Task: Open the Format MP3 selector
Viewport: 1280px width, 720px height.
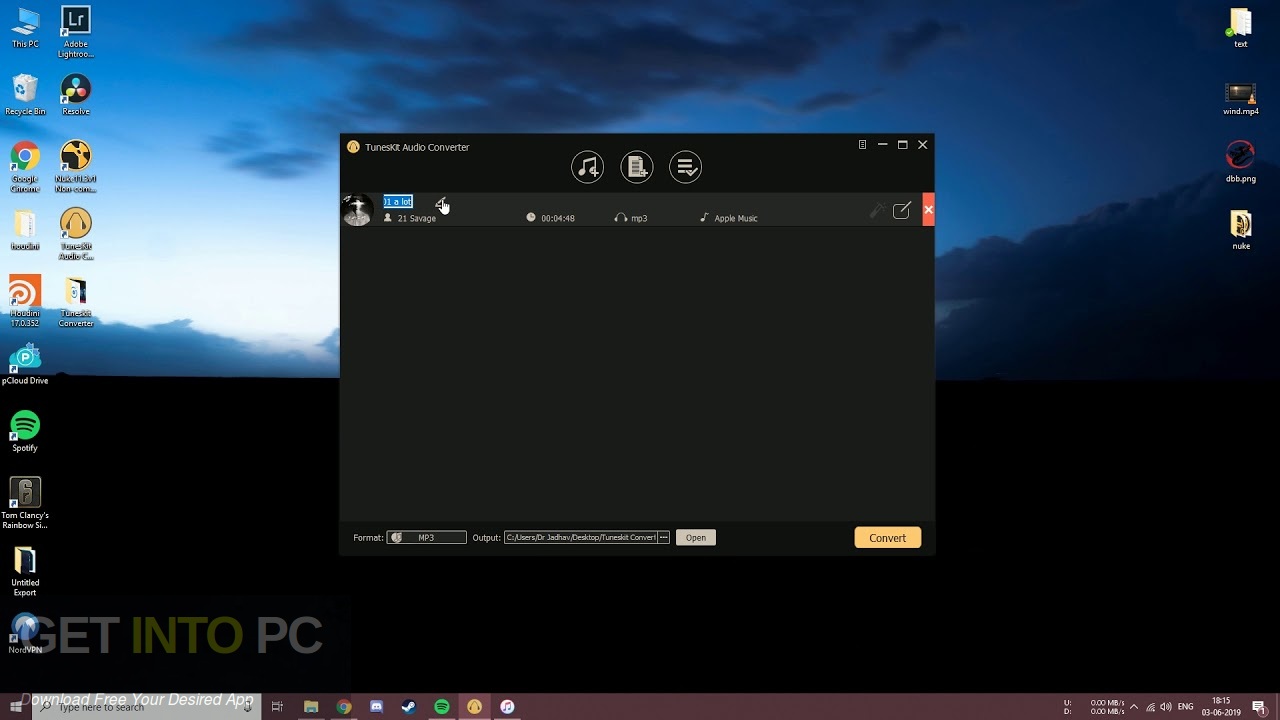Action: (x=427, y=538)
